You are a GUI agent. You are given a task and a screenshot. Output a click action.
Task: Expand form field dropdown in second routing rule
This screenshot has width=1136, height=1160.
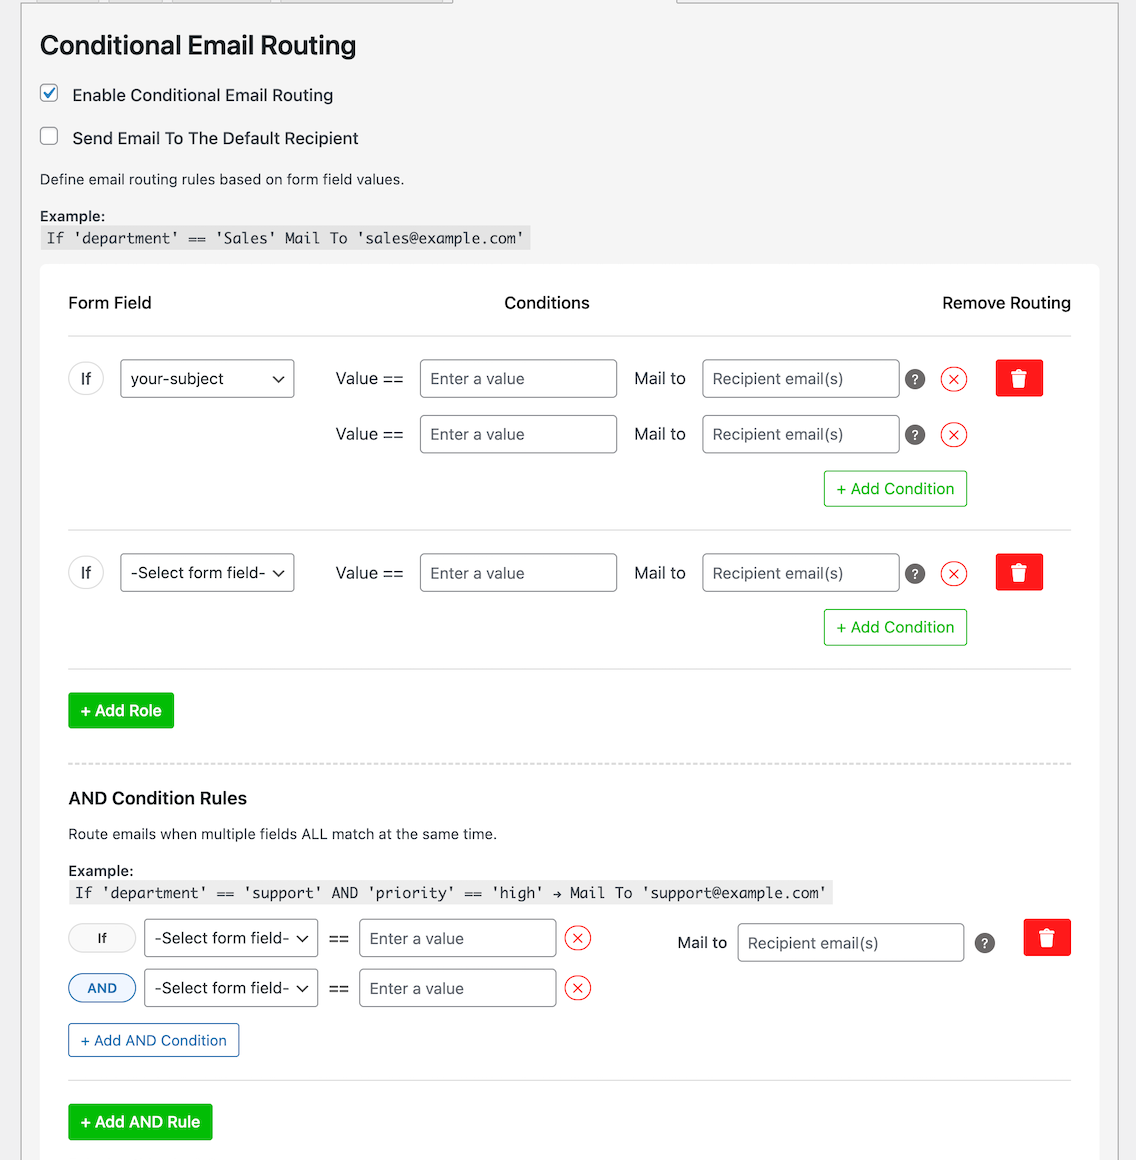coord(207,573)
